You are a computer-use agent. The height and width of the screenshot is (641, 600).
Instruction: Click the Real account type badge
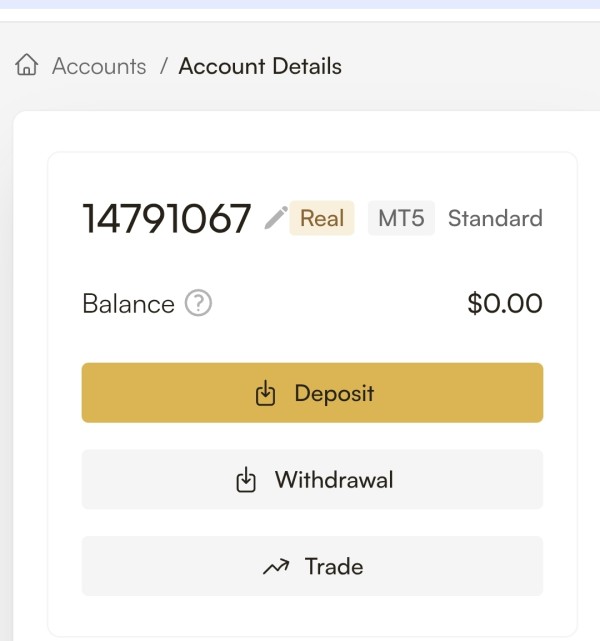(x=322, y=218)
